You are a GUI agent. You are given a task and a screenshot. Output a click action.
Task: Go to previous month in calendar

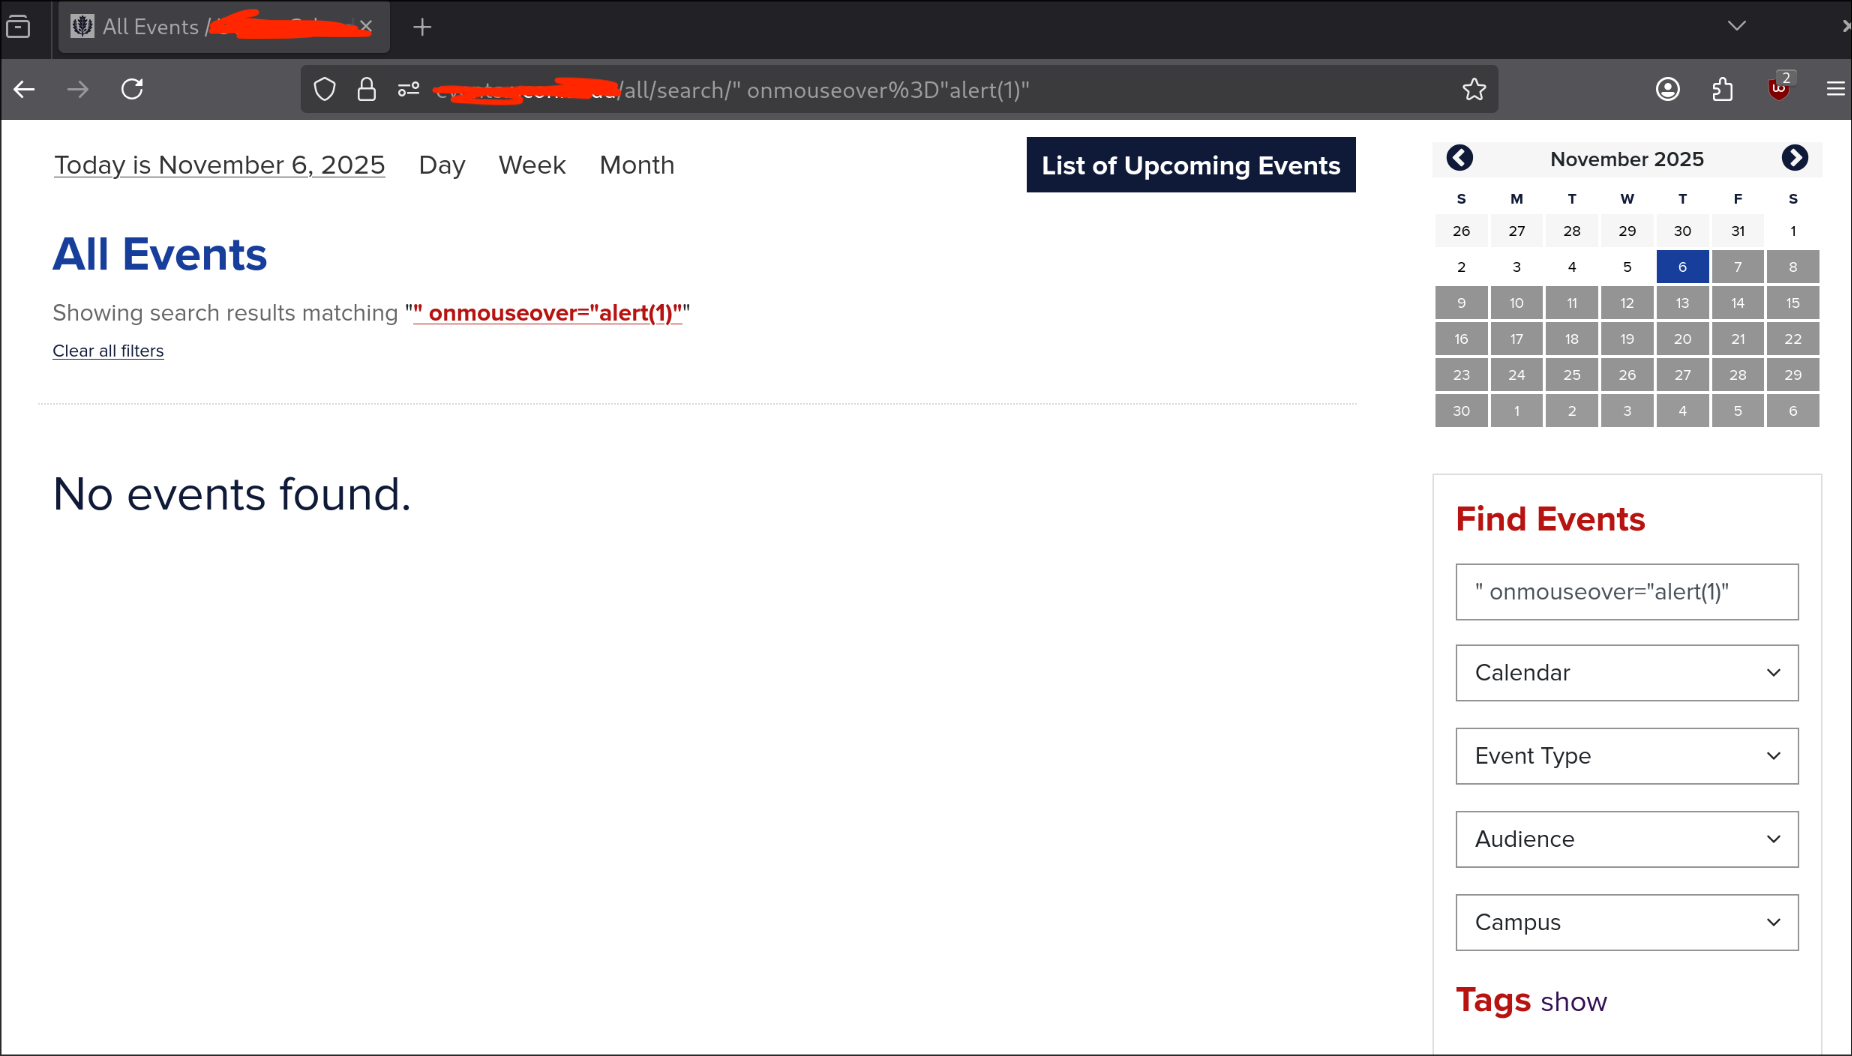pos(1460,158)
